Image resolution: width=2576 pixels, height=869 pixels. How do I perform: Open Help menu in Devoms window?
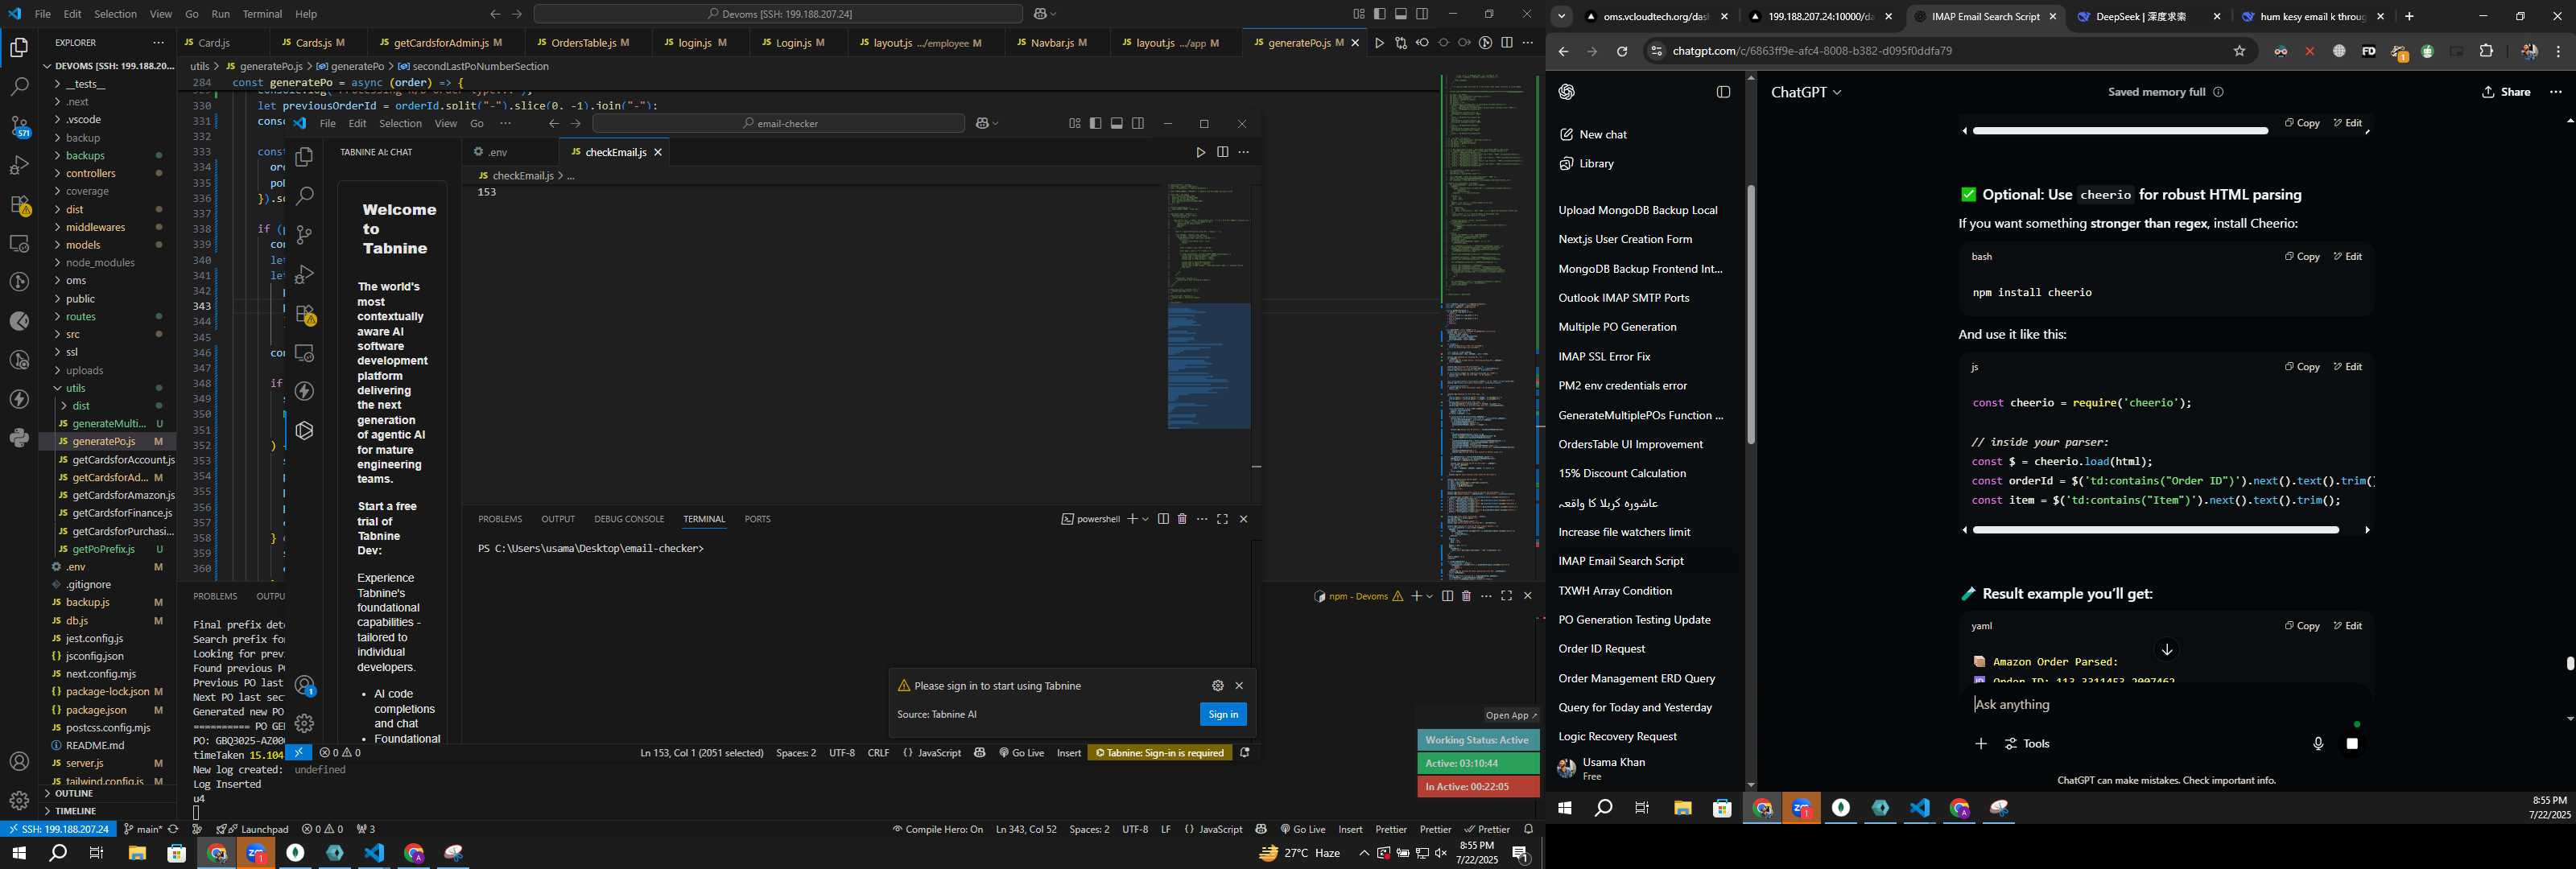306,14
